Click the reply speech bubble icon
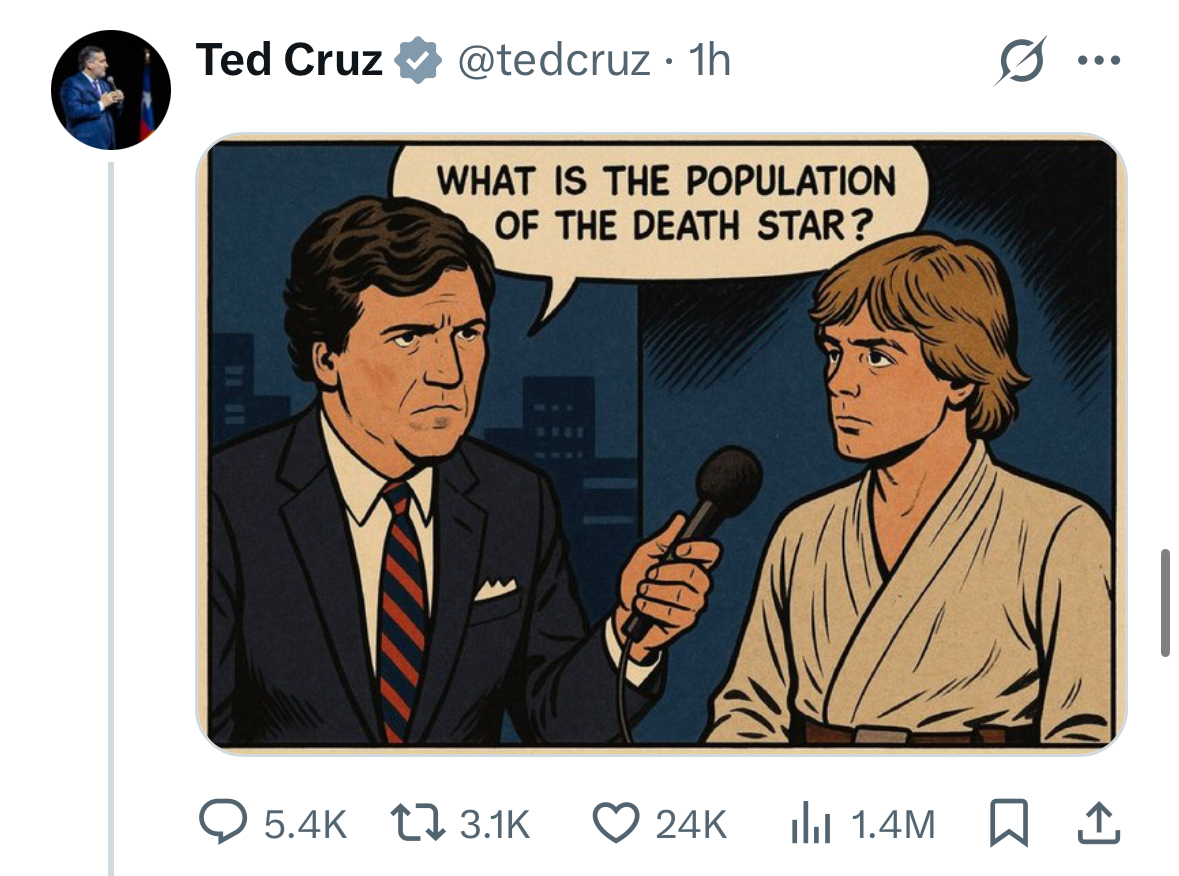The height and width of the screenshot is (876, 1179). [x=223, y=822]
